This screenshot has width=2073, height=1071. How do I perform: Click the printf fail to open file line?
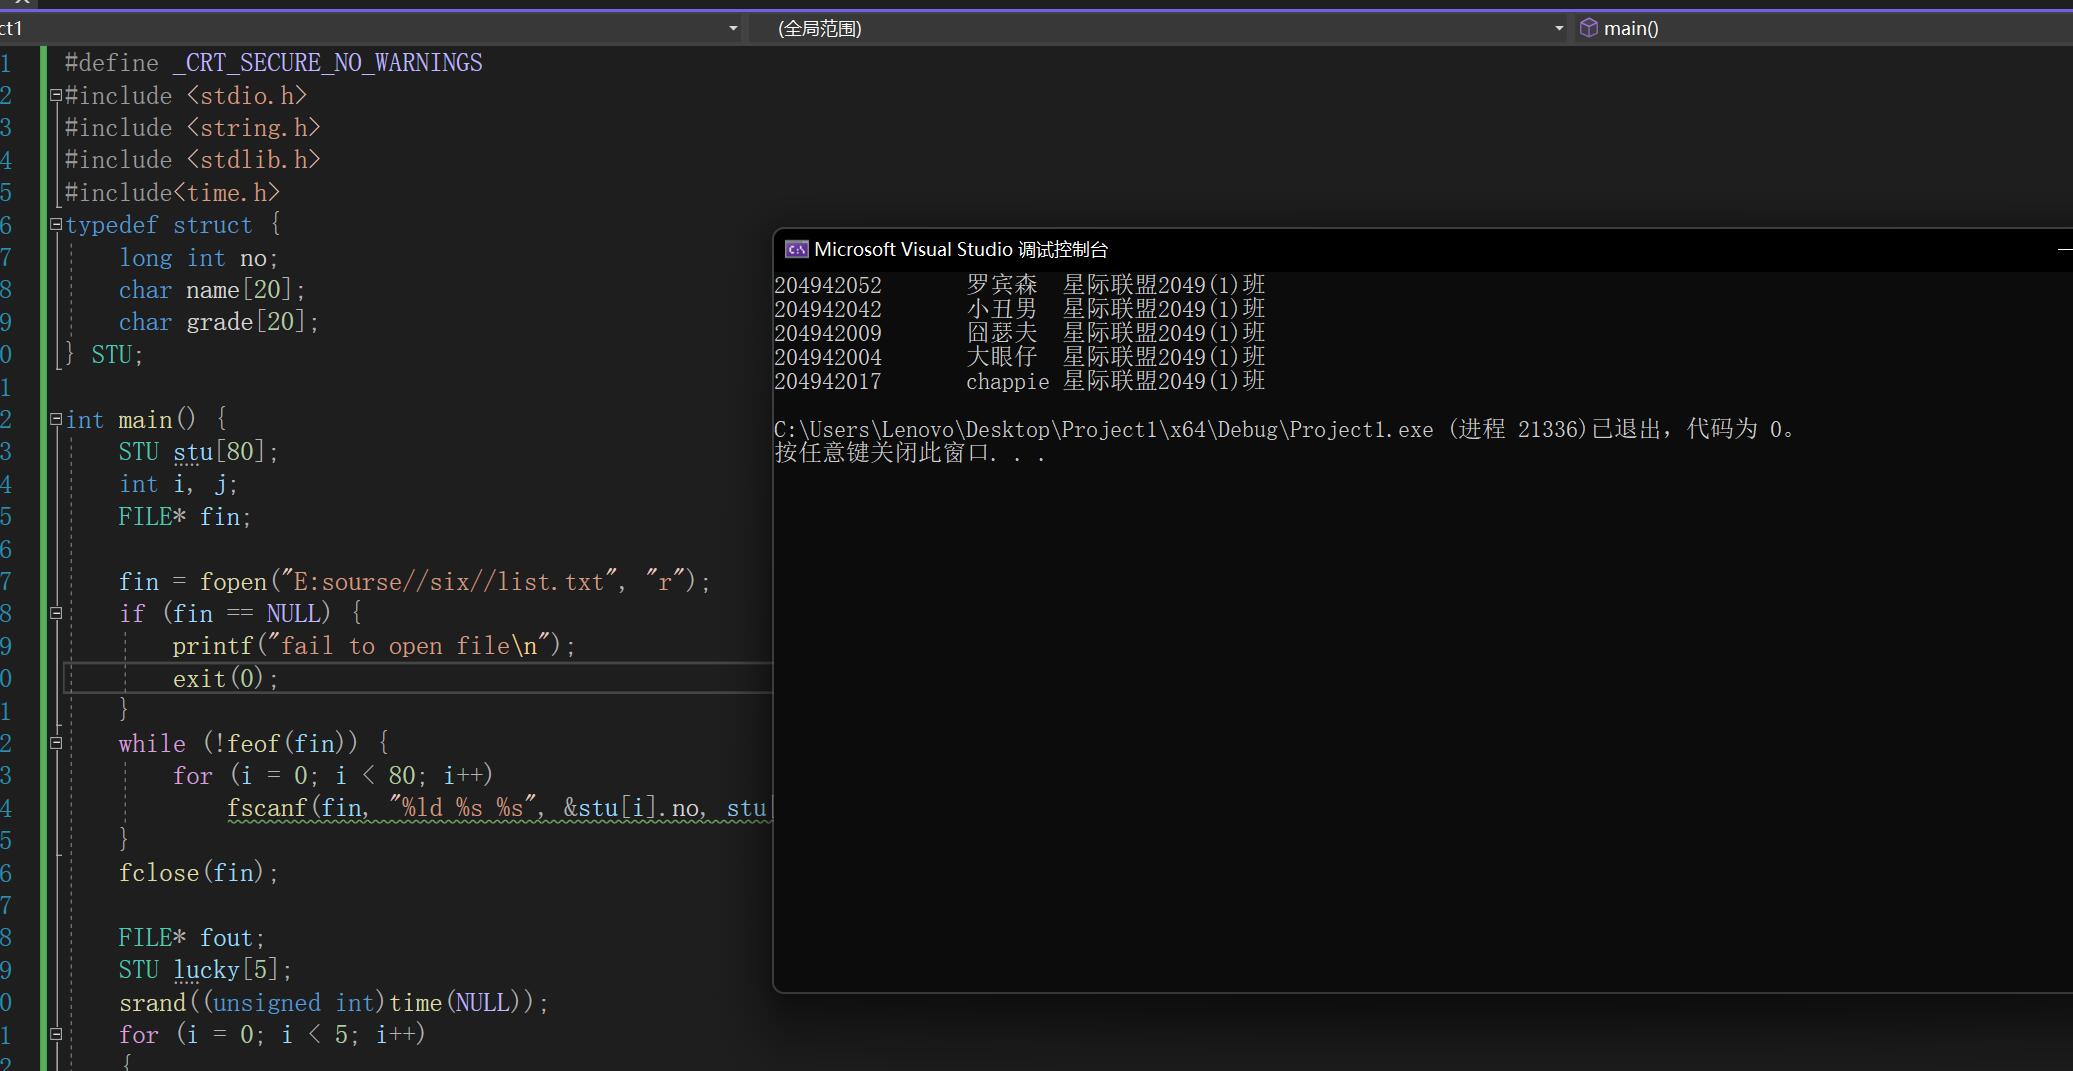coord(375,646)
